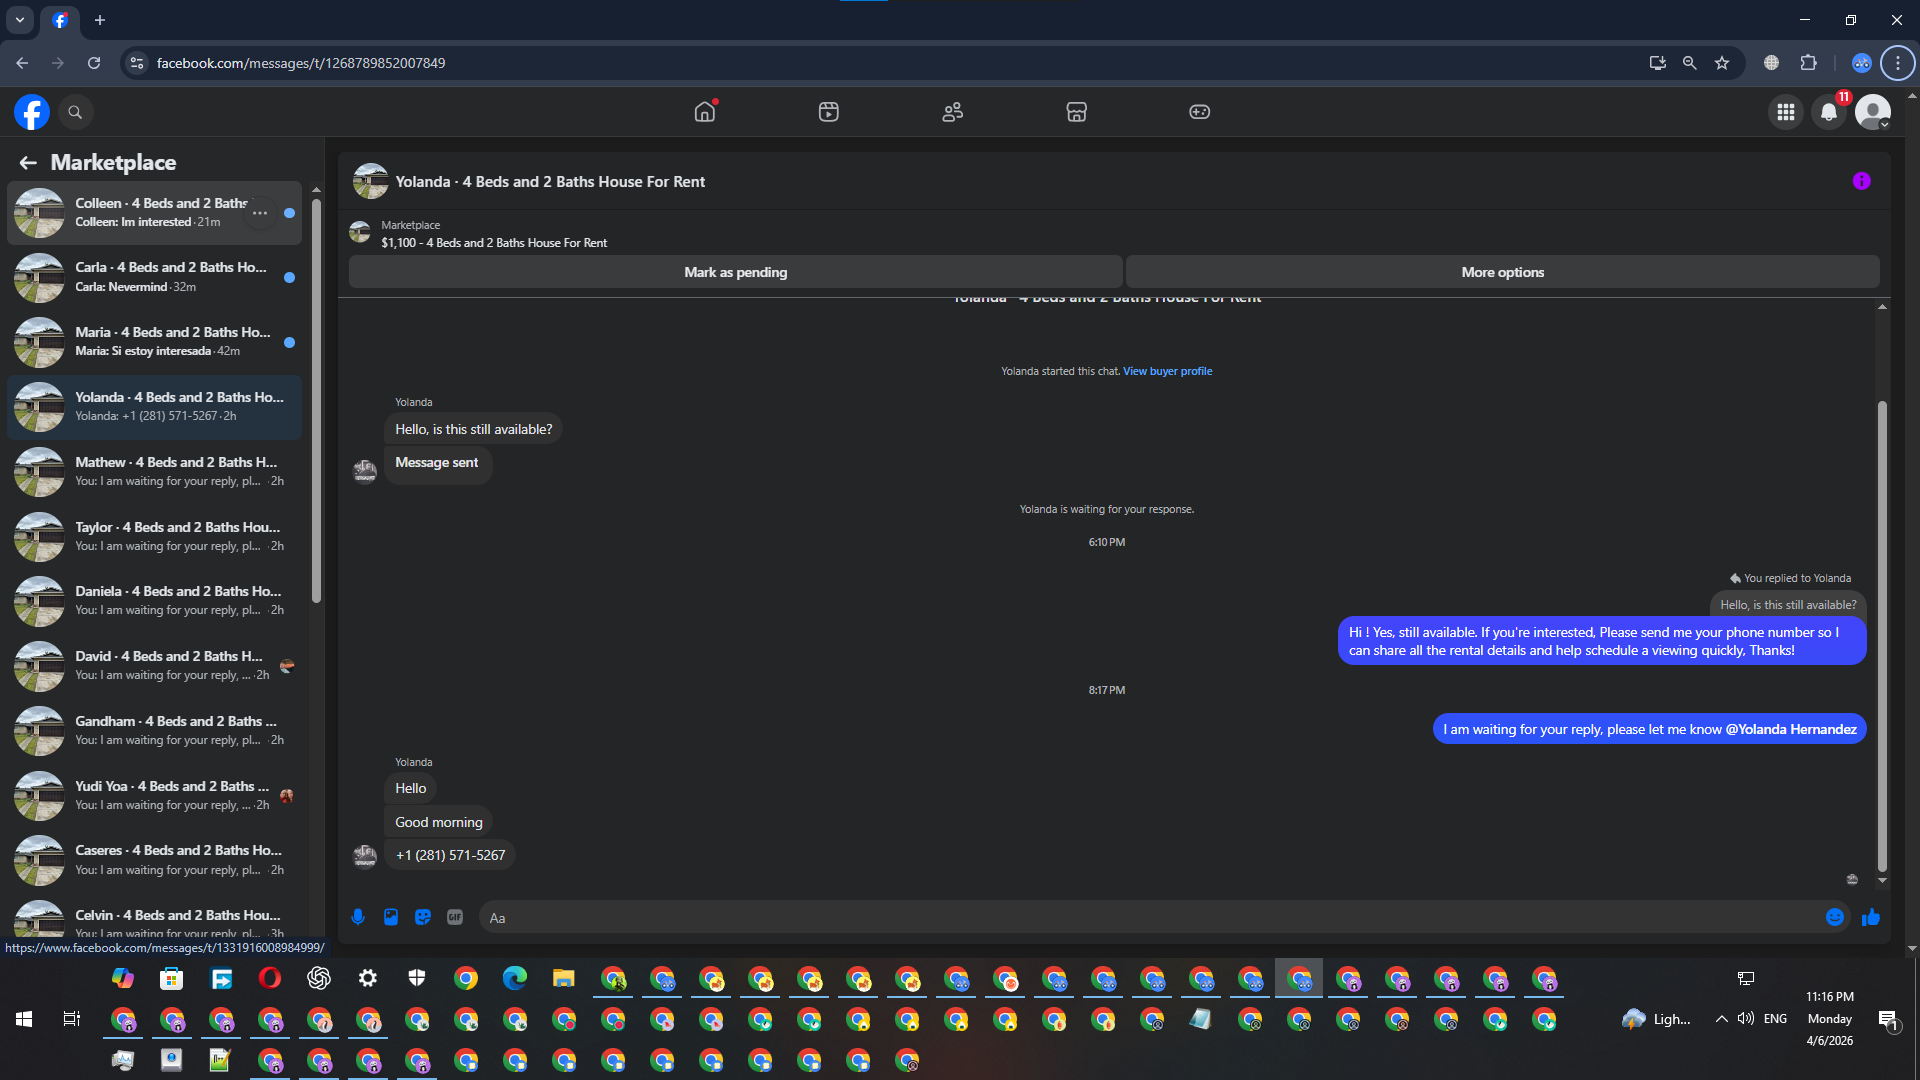Screen dimensions: 1920x1080
Task: Open Carla's Nevermind conversation
Action: [155, 277]
